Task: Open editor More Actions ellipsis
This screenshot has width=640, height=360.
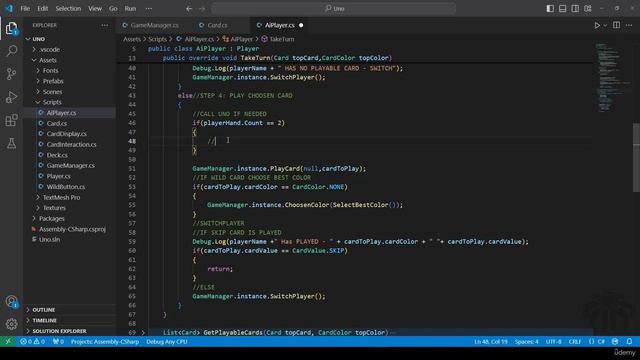Action: pyautogui.click(x=629, y=25)
